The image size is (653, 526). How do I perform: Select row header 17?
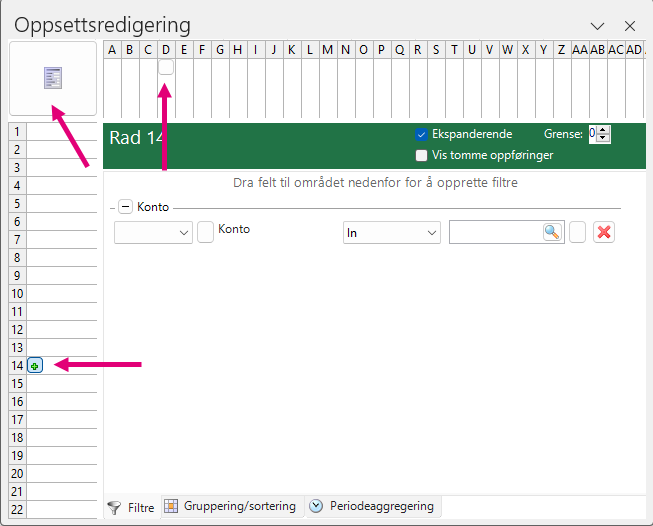(x=17, y=419)
